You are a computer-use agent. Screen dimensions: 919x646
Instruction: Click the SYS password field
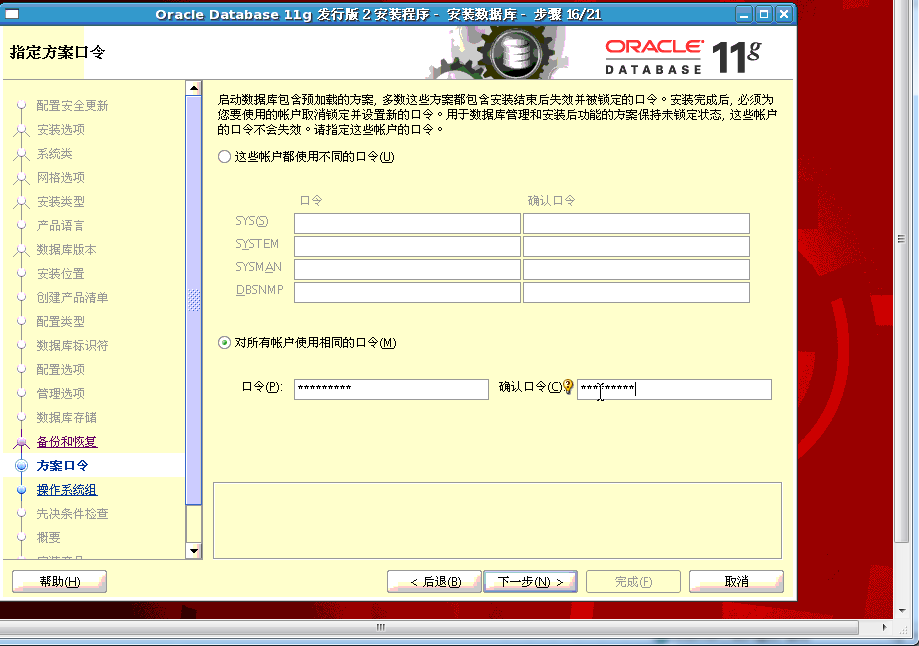click(x=407, y=223)
